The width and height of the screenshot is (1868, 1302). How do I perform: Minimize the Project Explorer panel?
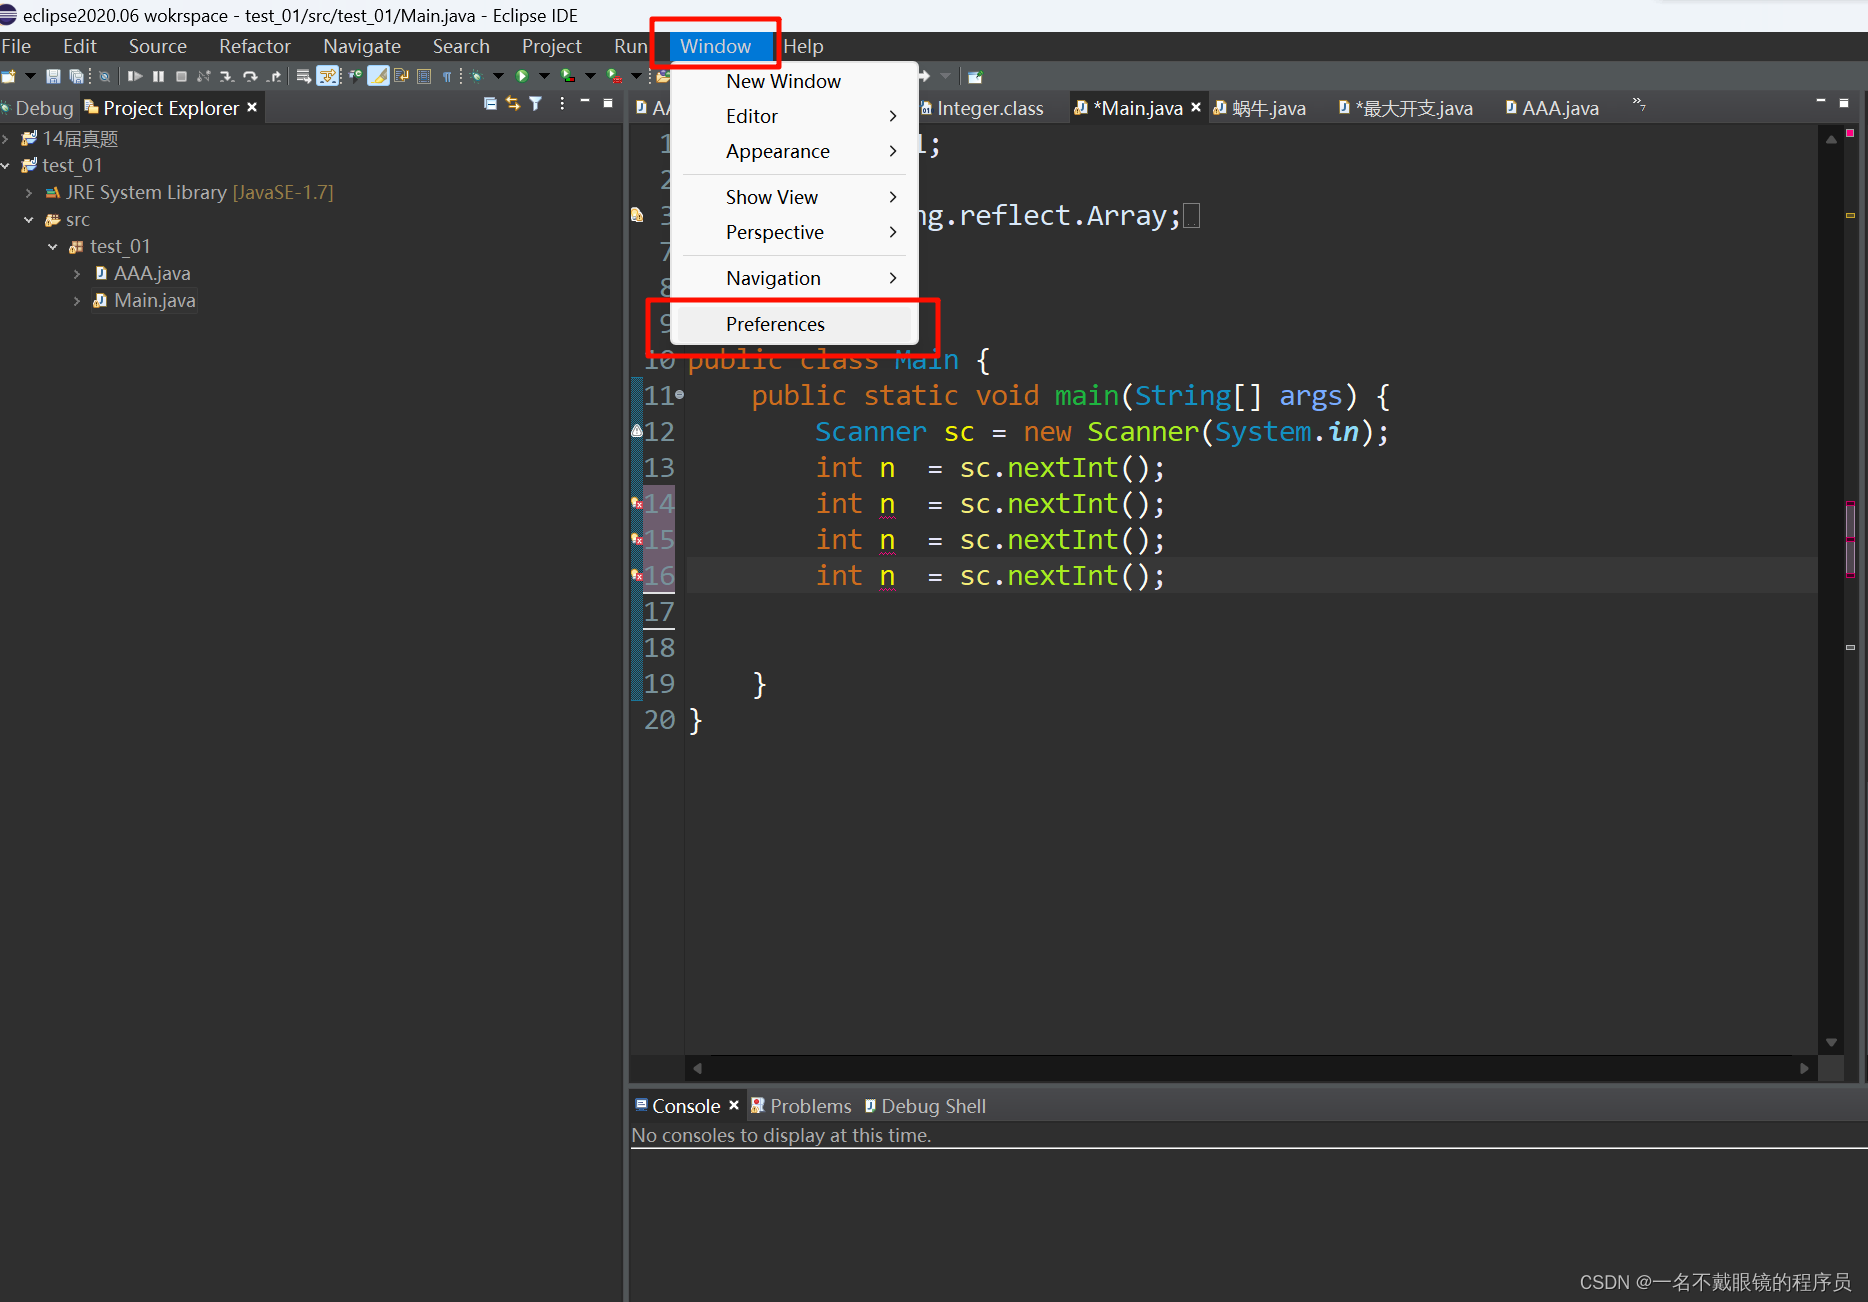[585, 102]
